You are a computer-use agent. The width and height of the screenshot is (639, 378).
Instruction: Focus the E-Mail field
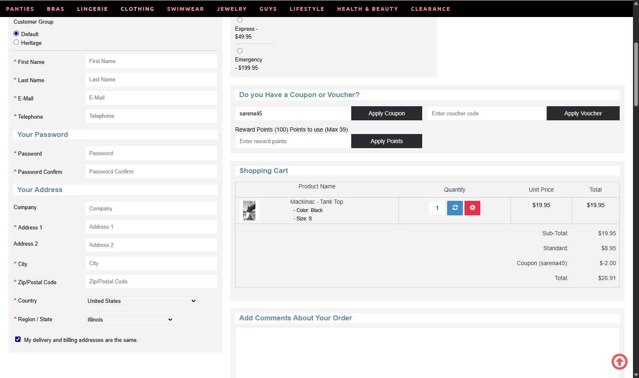(x=151, y=98)
